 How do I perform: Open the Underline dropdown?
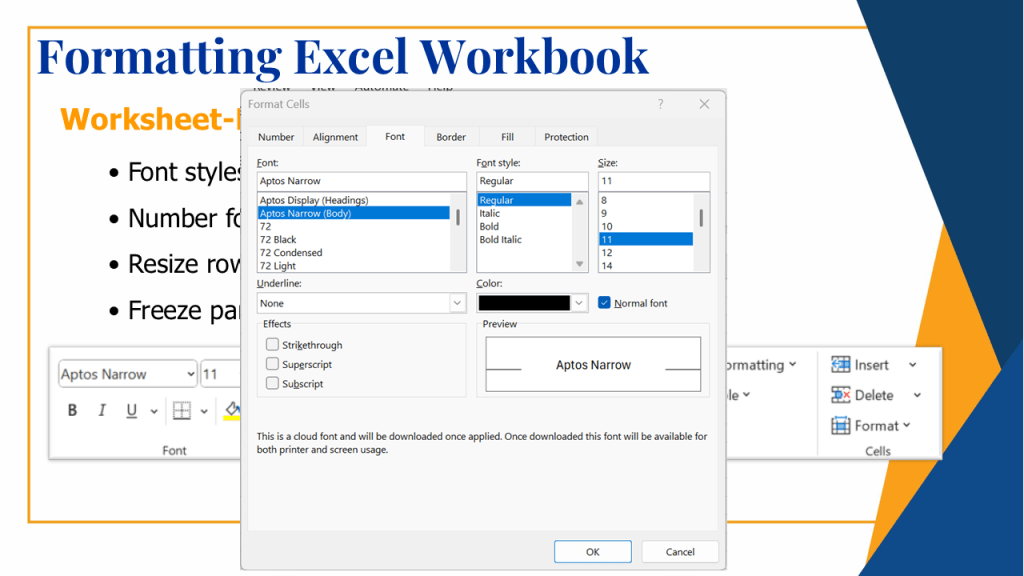(x=457, y=303)
